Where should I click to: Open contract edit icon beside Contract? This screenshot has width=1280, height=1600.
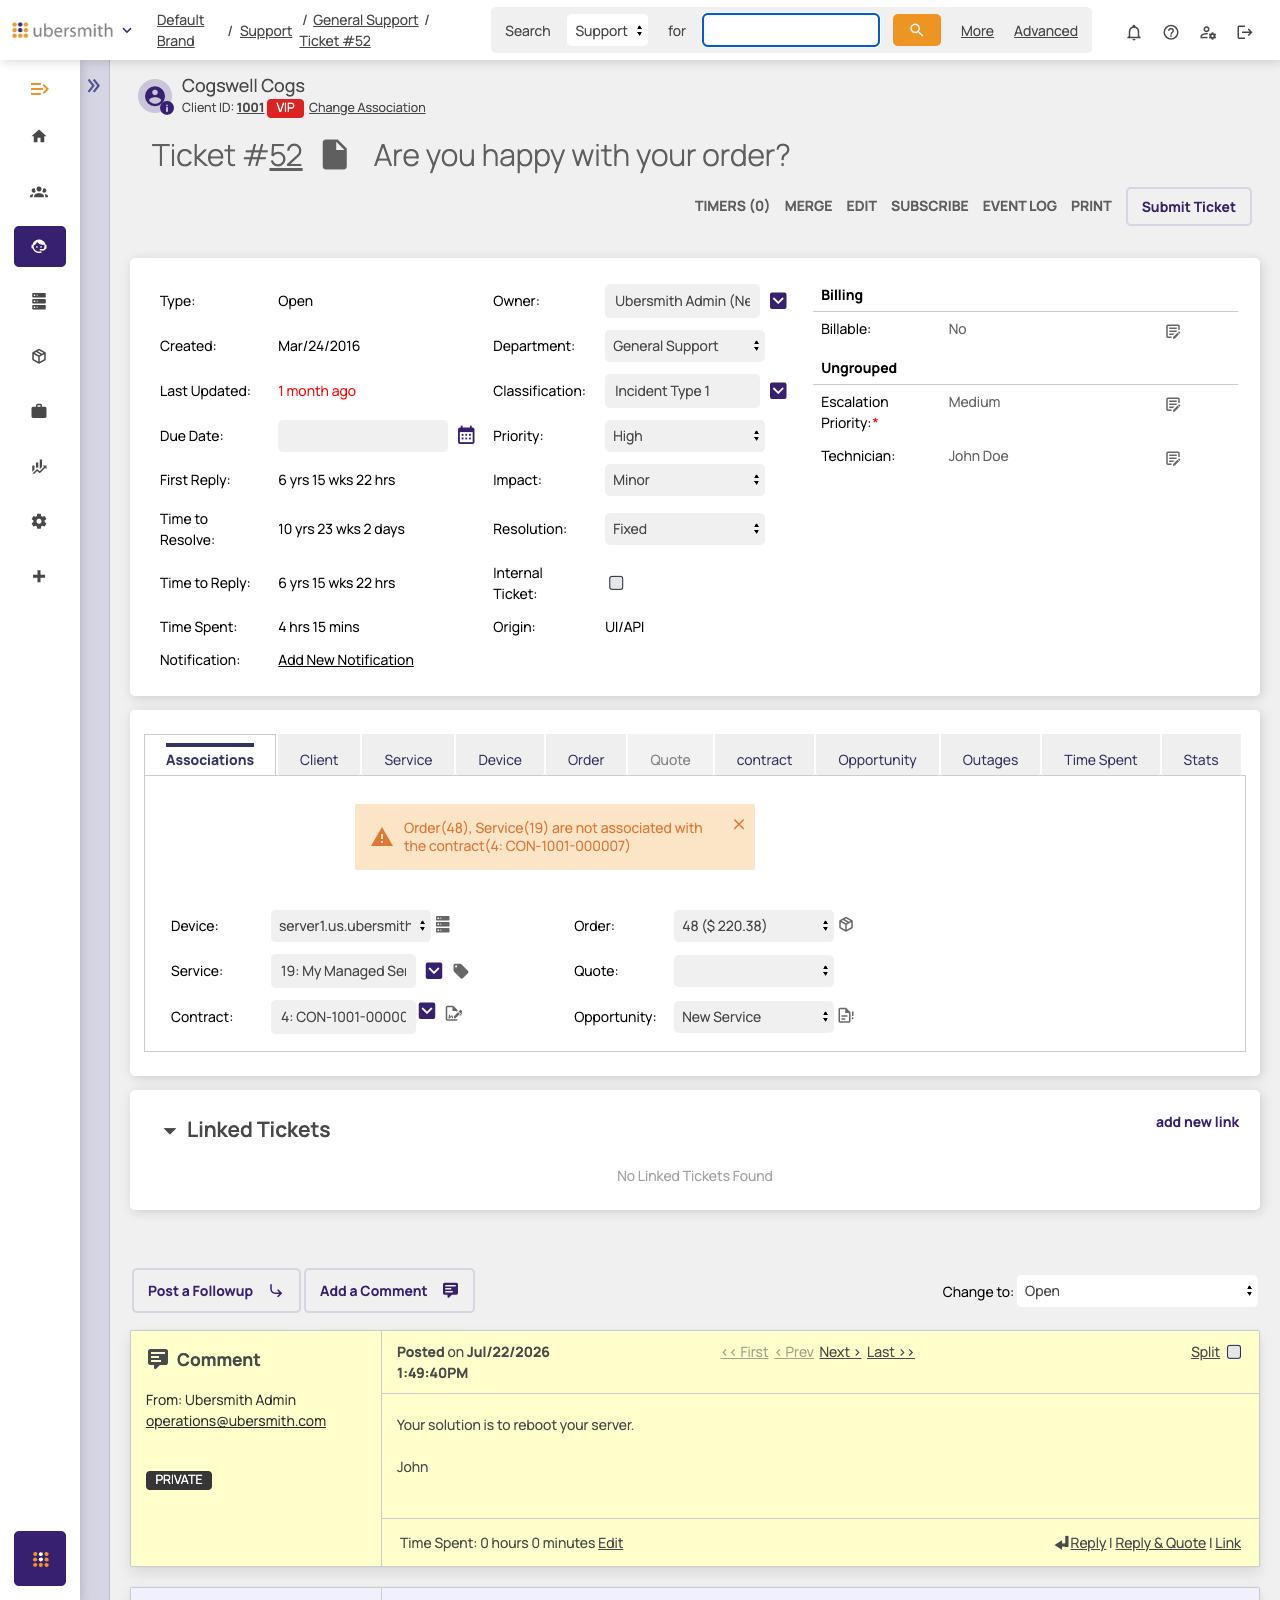coord(454,1013)
